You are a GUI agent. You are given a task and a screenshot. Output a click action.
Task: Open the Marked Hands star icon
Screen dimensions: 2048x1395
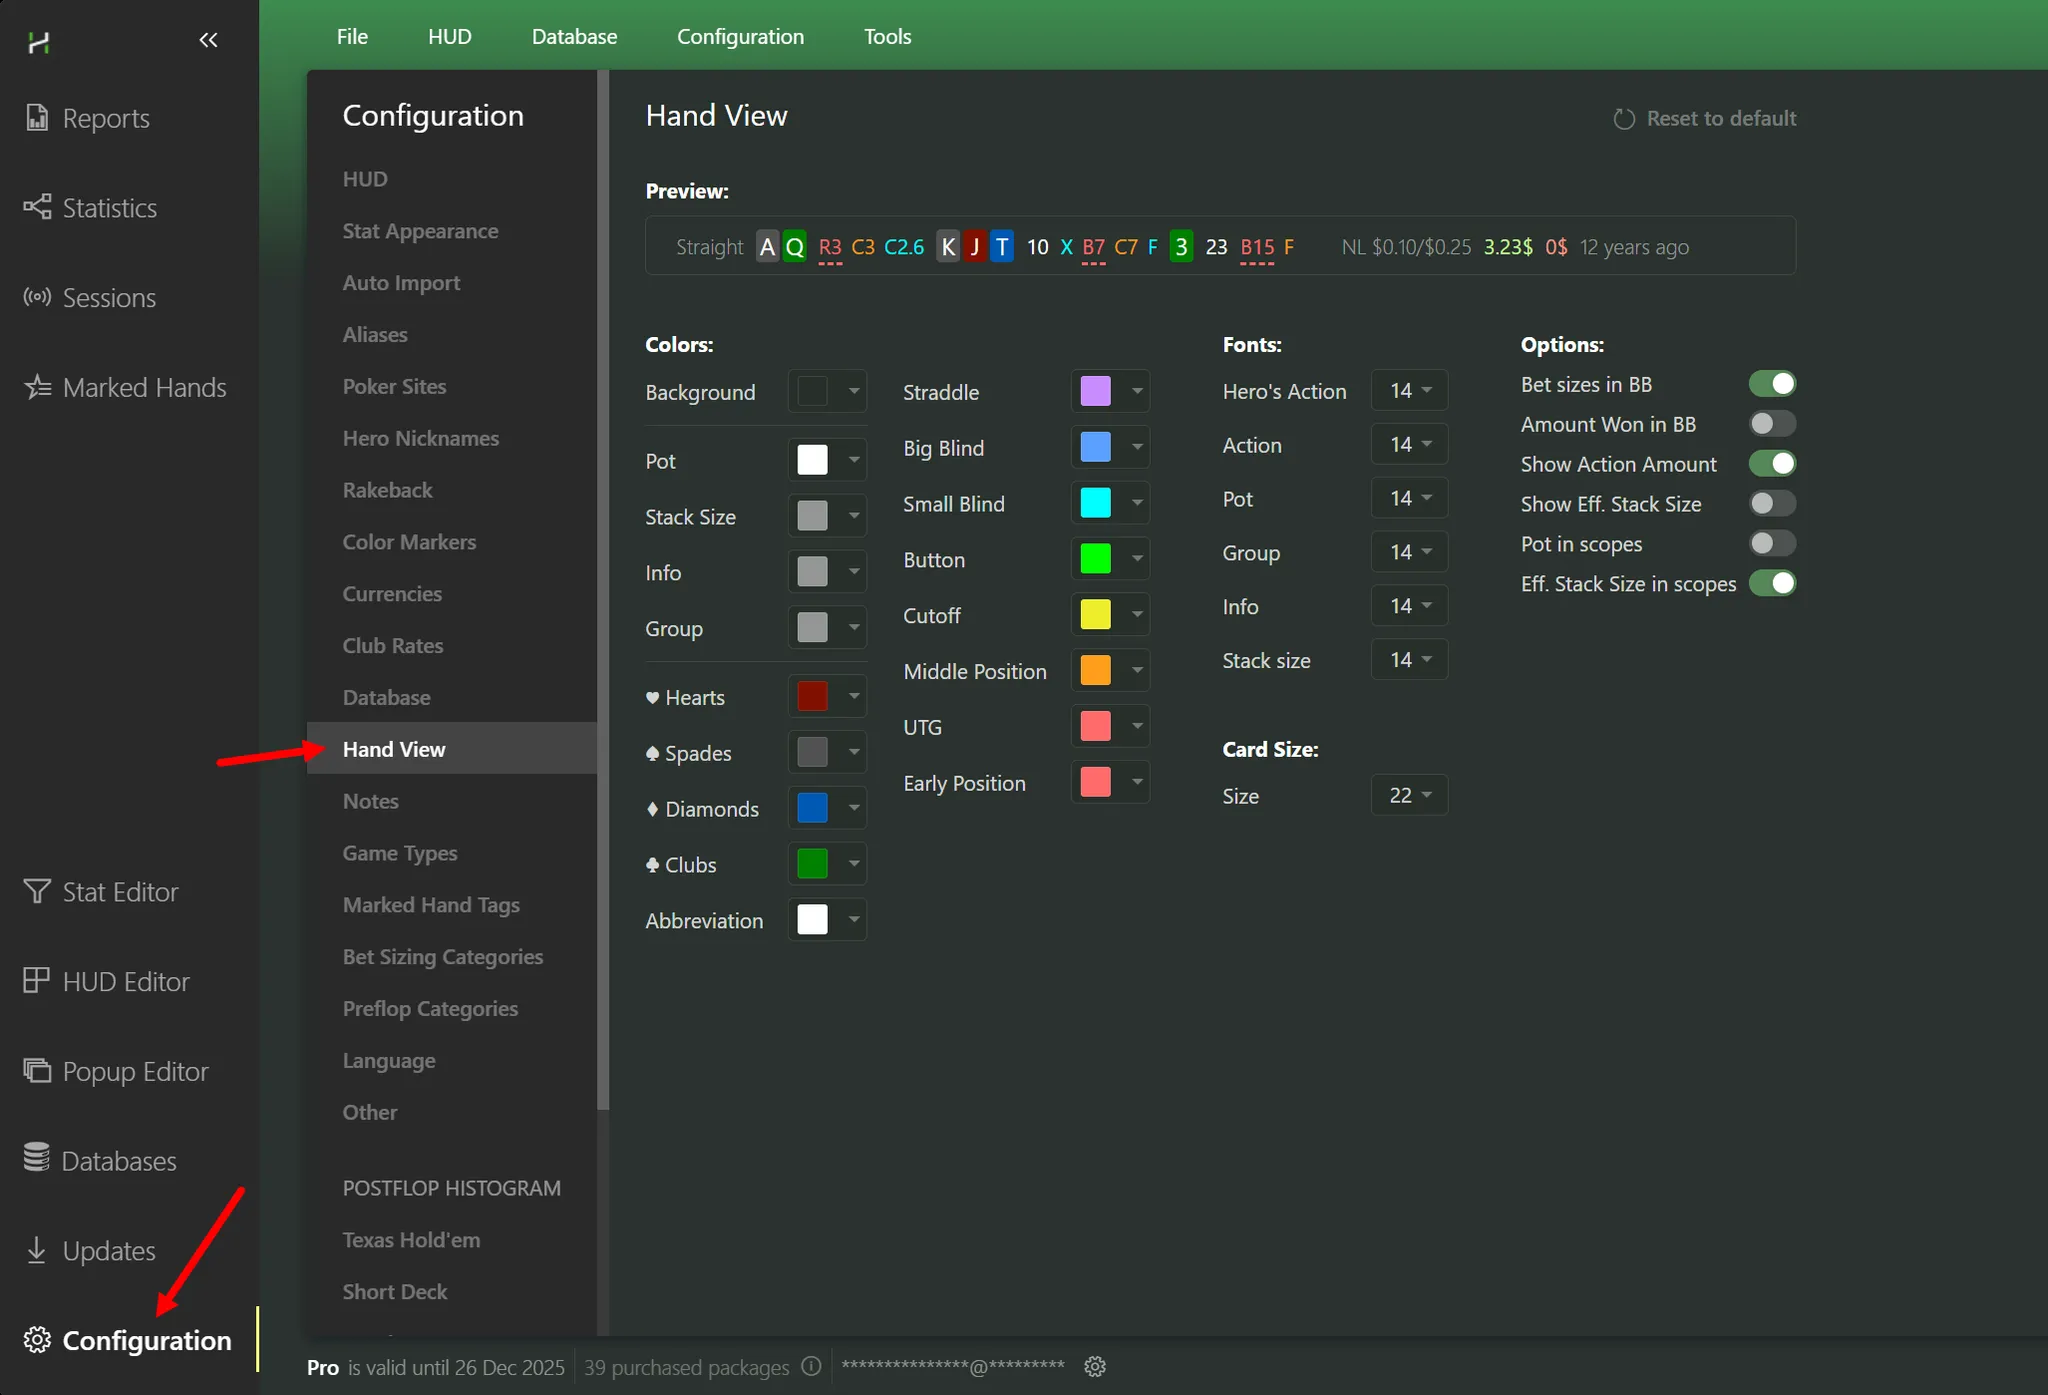pyautogui.click(x=38, y=387)
